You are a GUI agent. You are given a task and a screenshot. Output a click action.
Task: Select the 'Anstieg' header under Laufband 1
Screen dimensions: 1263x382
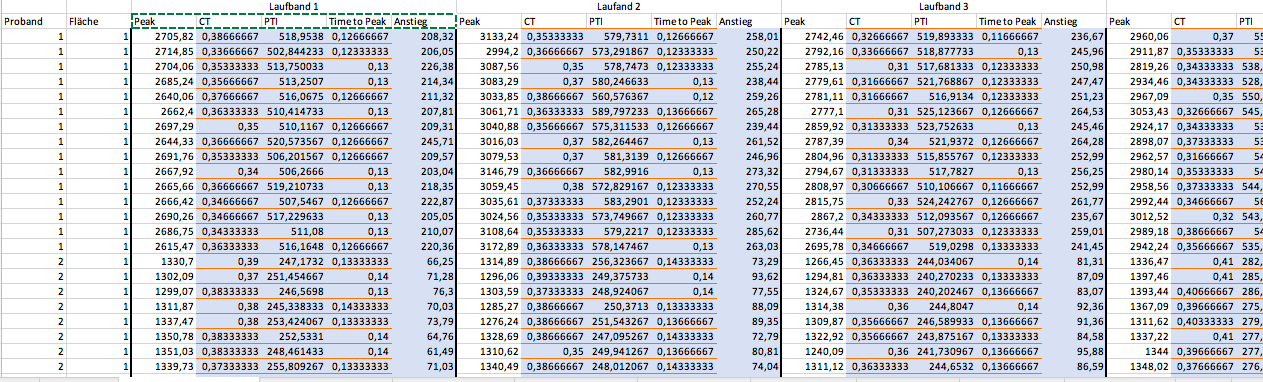[423, 21]
